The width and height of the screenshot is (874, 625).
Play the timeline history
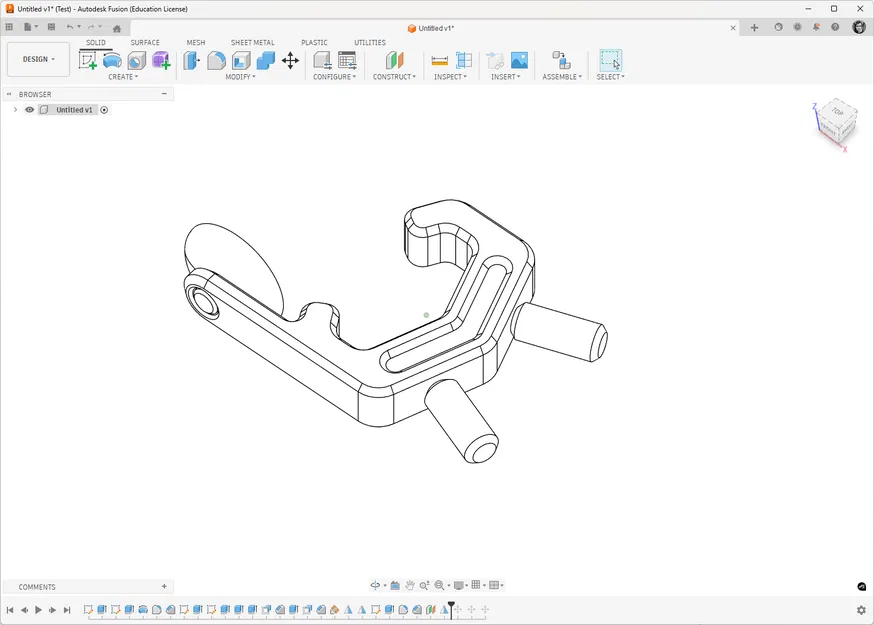pyautogui.click(x=38, y=610)
